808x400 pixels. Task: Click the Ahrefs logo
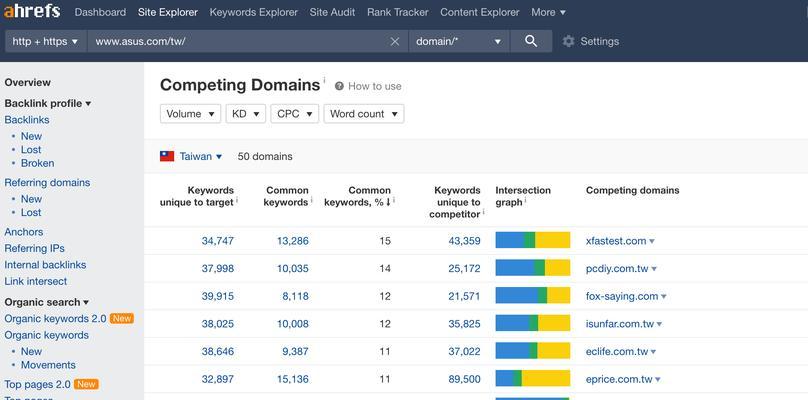[32, 11]
